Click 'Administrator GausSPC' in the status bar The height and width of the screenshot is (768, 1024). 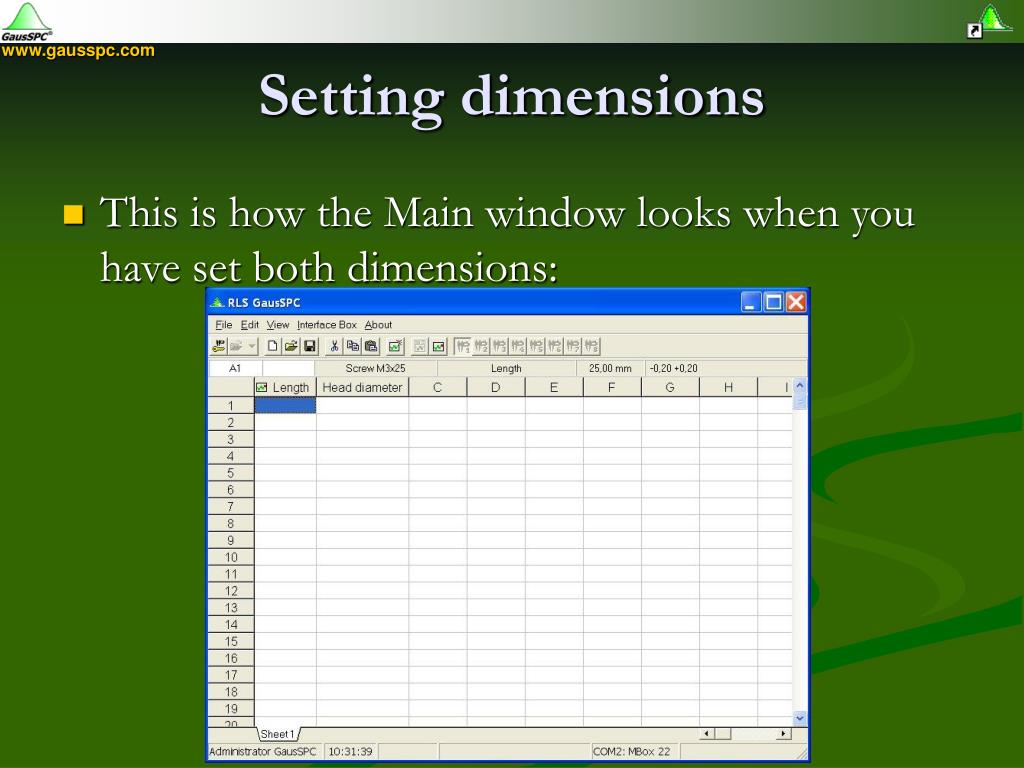tap(263, 752)
